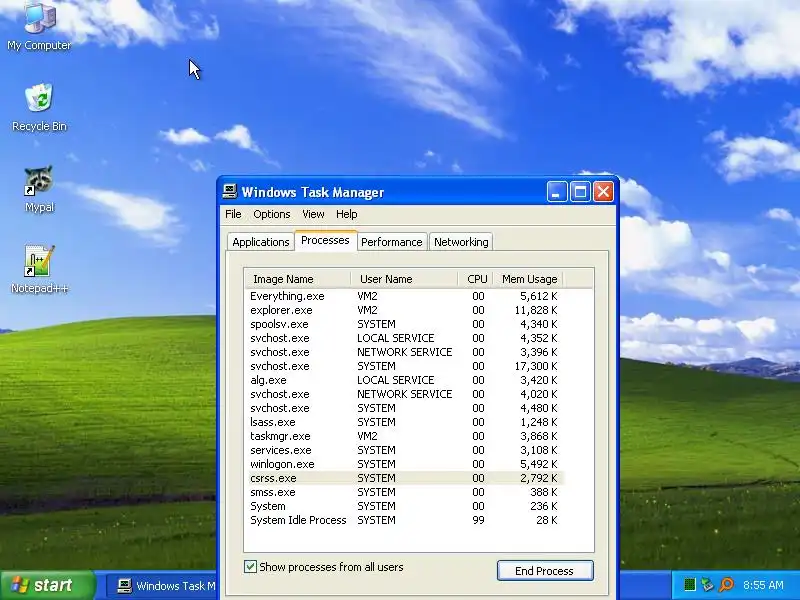Switch to the Applications tab
This screenshot has width=800, height=600.
(x=261, y=242)
